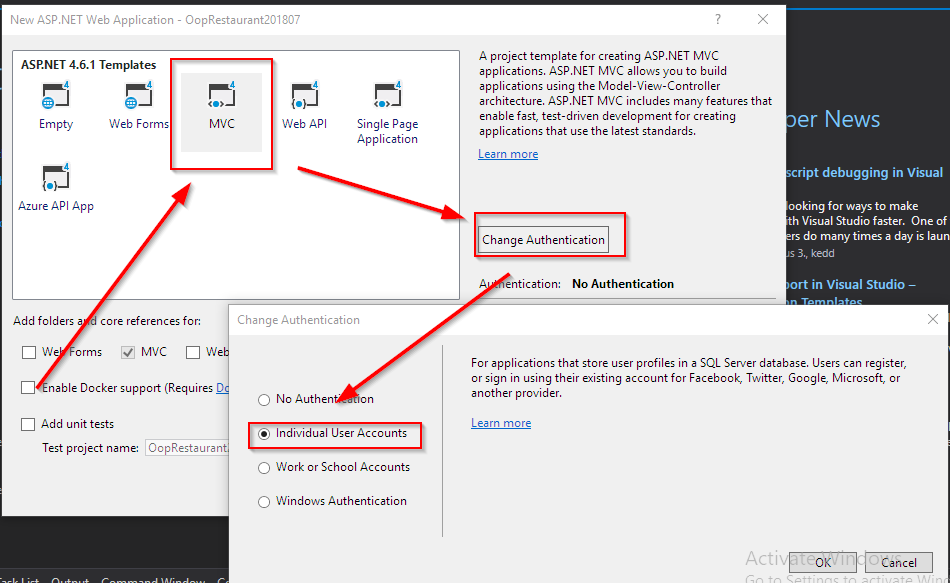Select the Web API template icon
The width and height of the screenshot is (950, 583).
click(x=304, y=107)
